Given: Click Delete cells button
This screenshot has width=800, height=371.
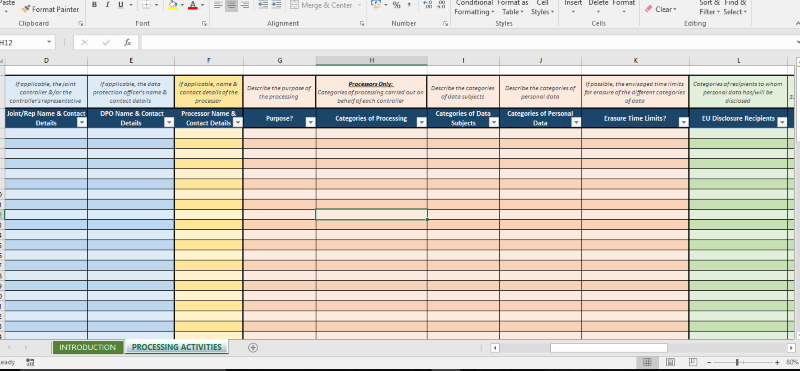Looking at the screenshot, I should [598, 6].
